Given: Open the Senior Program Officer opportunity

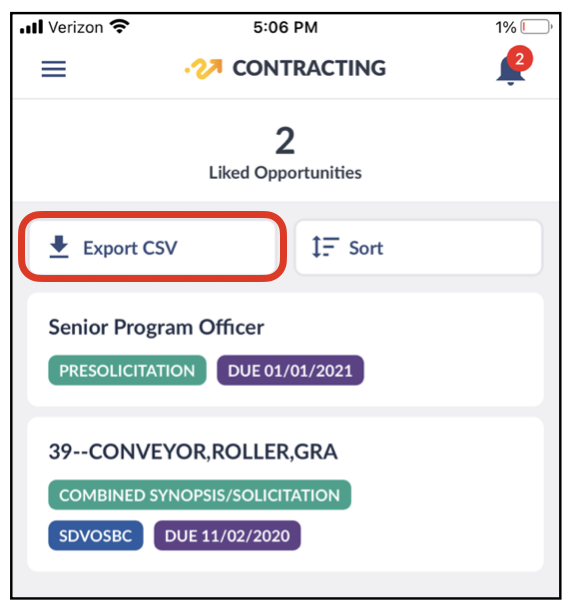Looking at the screenshot, I should pyautogui.click(x=285, y=349).
